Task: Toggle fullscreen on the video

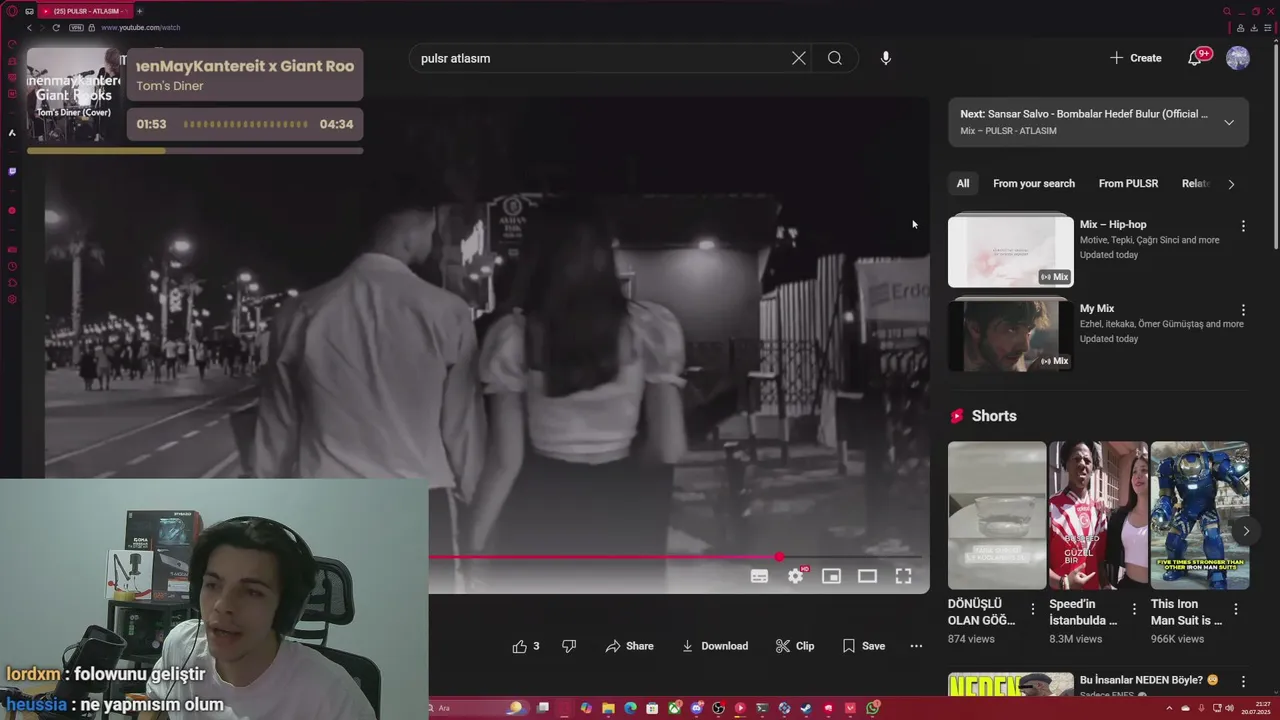Action: pos(903,576)
